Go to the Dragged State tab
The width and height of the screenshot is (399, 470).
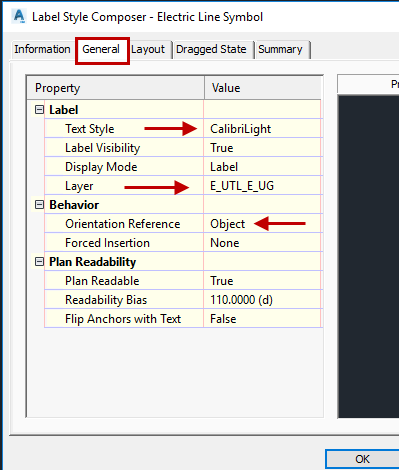pyautogui.click(x=211, y=49)
